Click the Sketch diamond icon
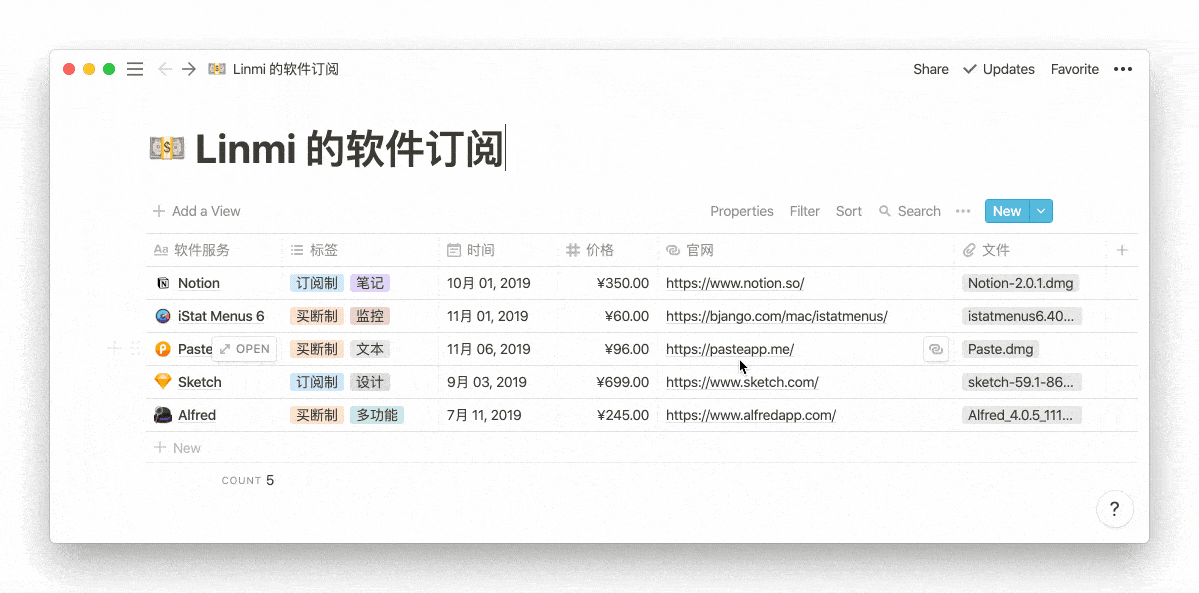1199x593 pixels. pyautogui.click(x=163, y=383)
